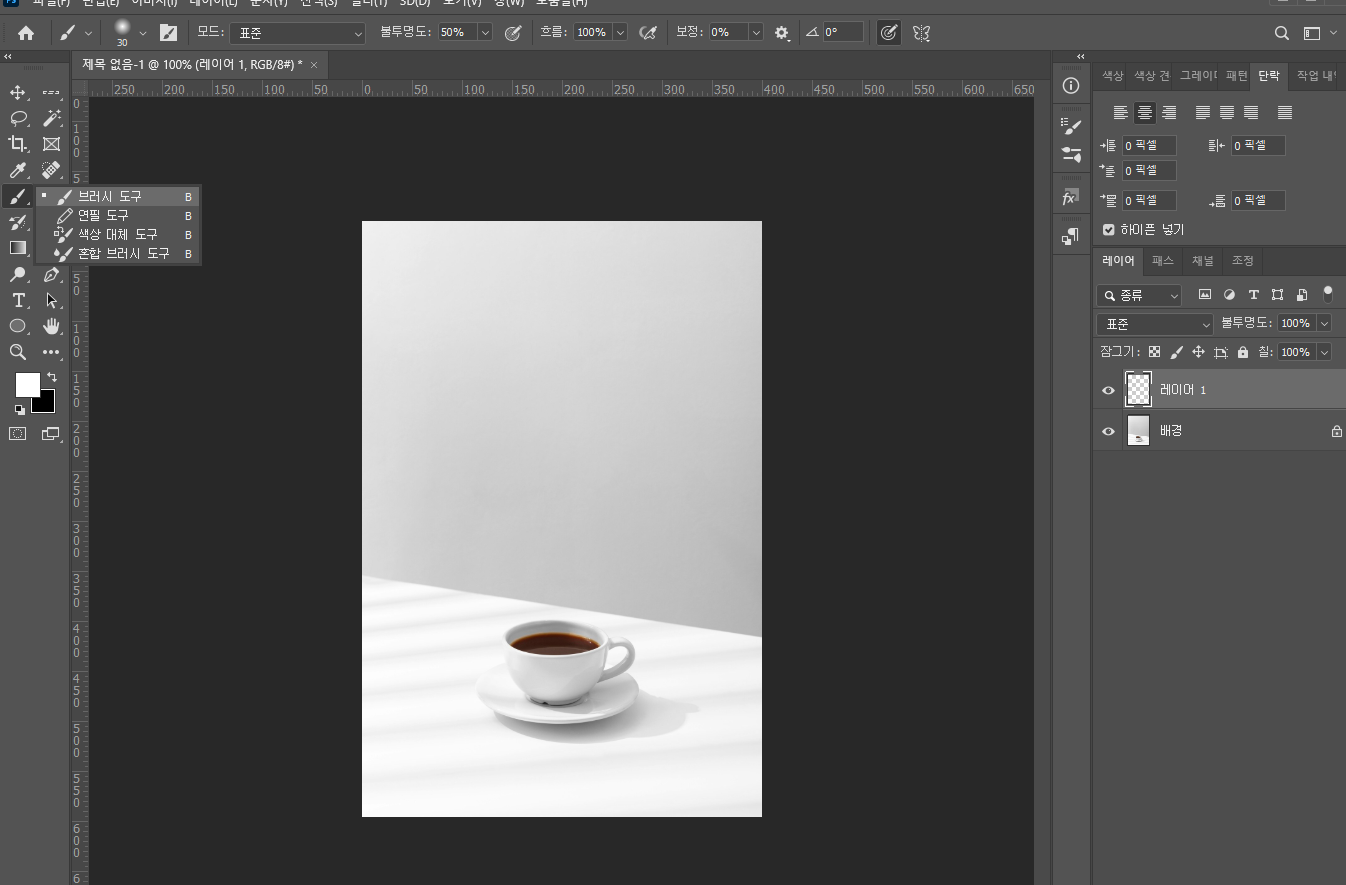The image size is (1346, 885).
Task: Click the black background color swatch
Action: (46, 404)
